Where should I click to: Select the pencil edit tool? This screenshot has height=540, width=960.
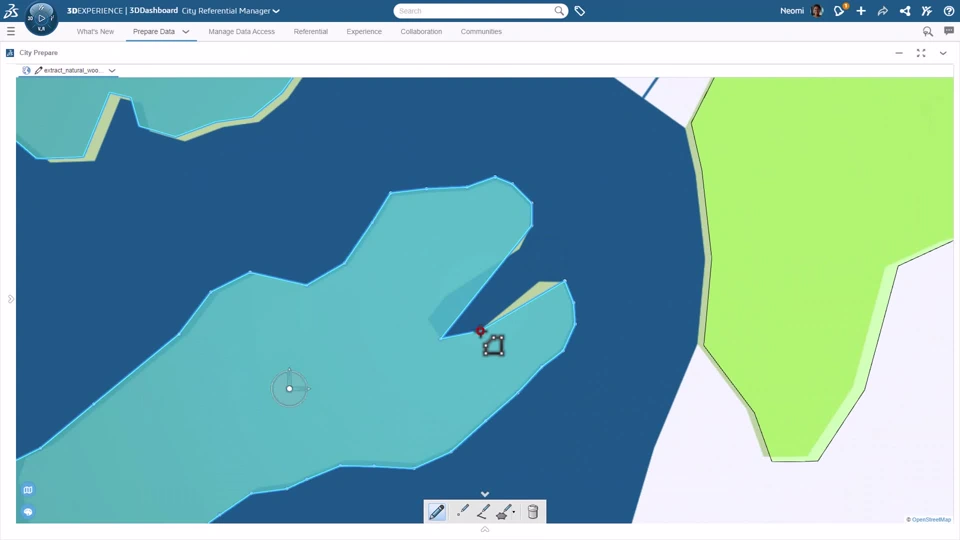(x=437, y=512)
